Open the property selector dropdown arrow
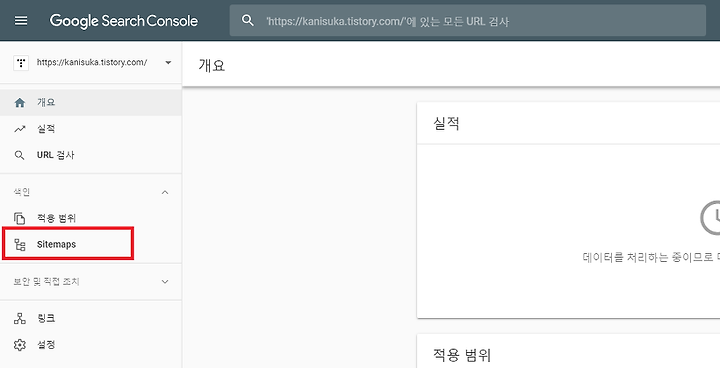 point(168,62)
